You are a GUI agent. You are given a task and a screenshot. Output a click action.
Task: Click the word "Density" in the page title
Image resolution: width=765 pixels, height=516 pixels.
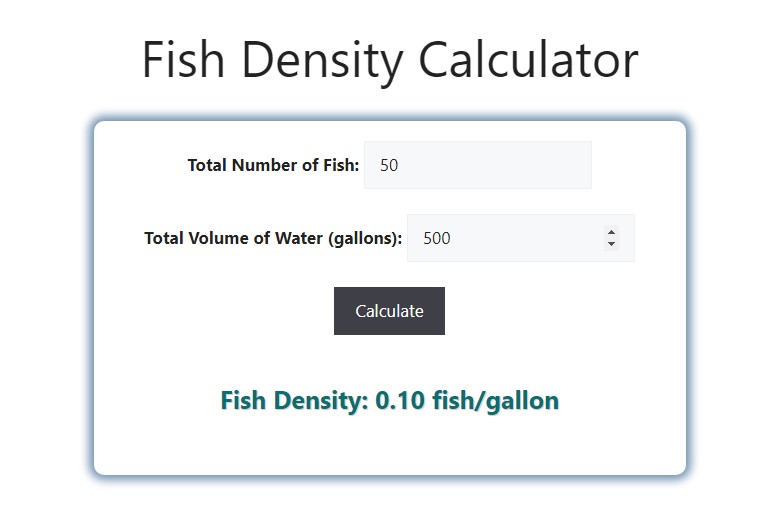[x=322, y=62]
